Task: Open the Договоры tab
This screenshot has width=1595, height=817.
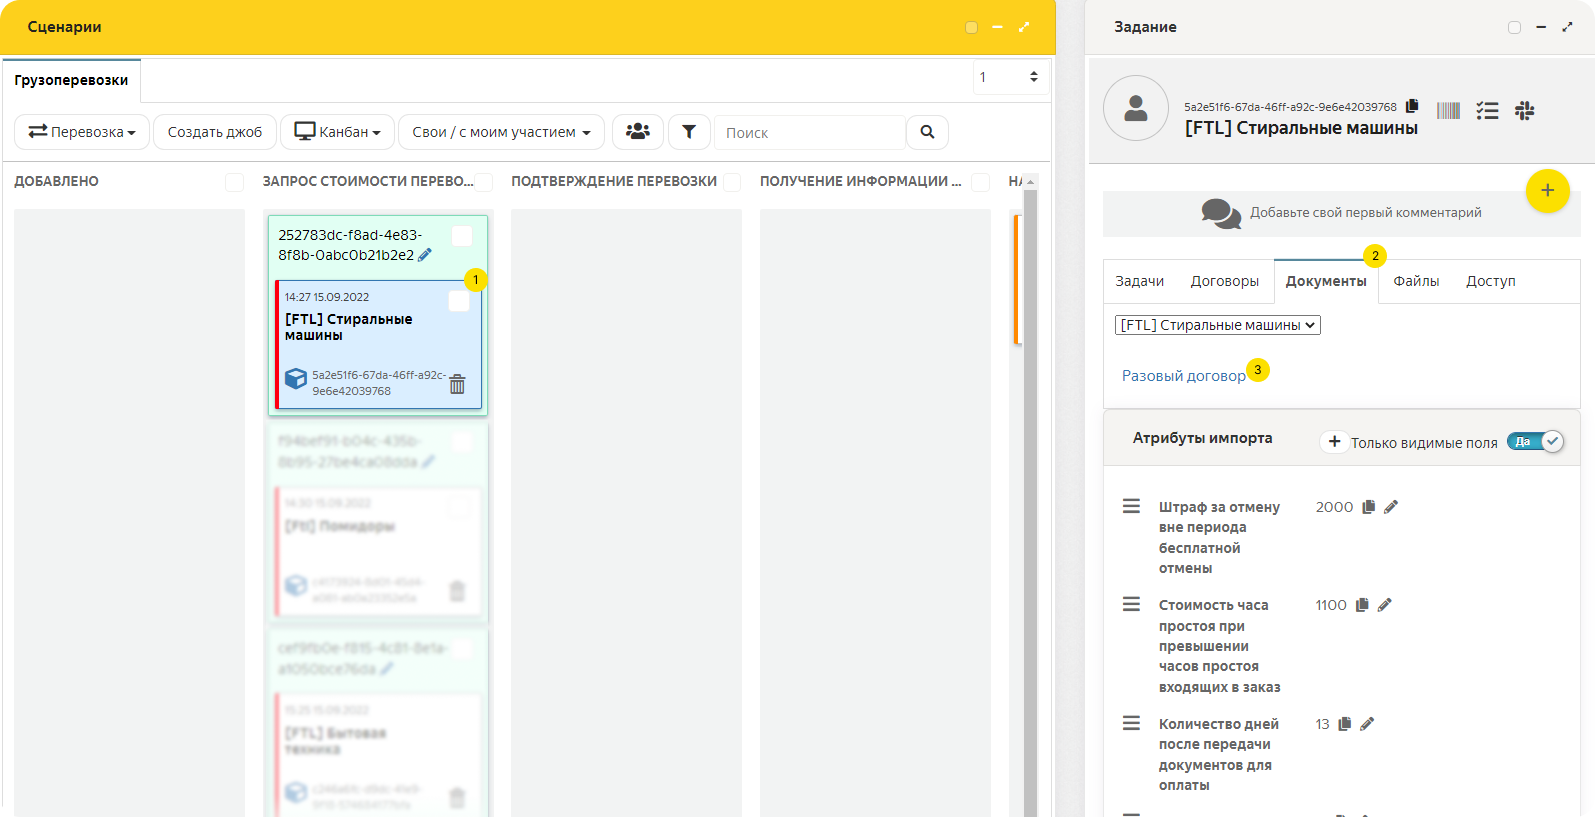Action: coord(1224,281)
